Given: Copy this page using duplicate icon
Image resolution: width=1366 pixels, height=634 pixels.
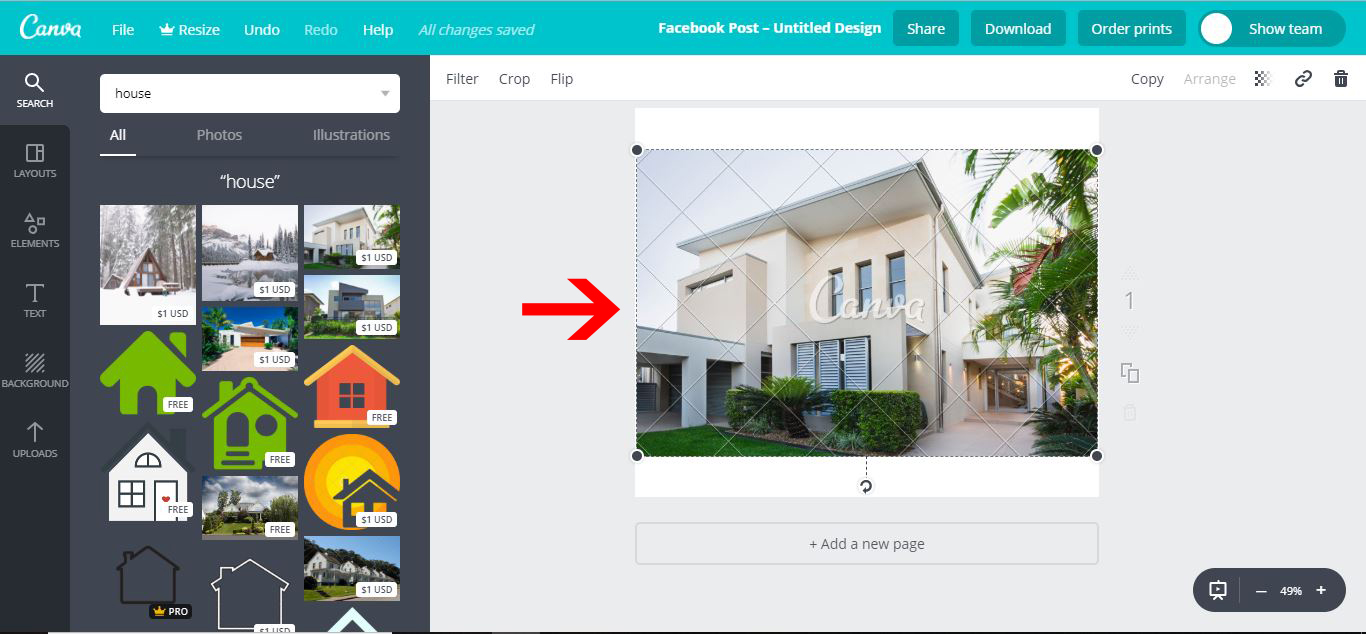Looking at the screenshot, I should click(1130, 372).
